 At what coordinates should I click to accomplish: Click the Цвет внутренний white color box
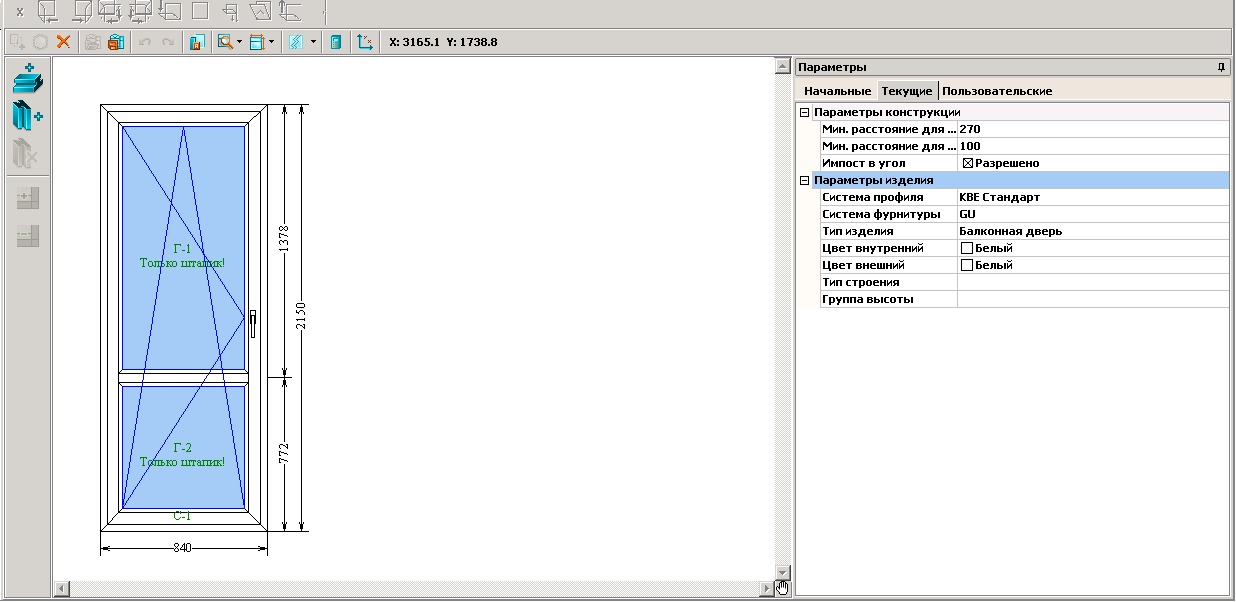tap(967, 248)
